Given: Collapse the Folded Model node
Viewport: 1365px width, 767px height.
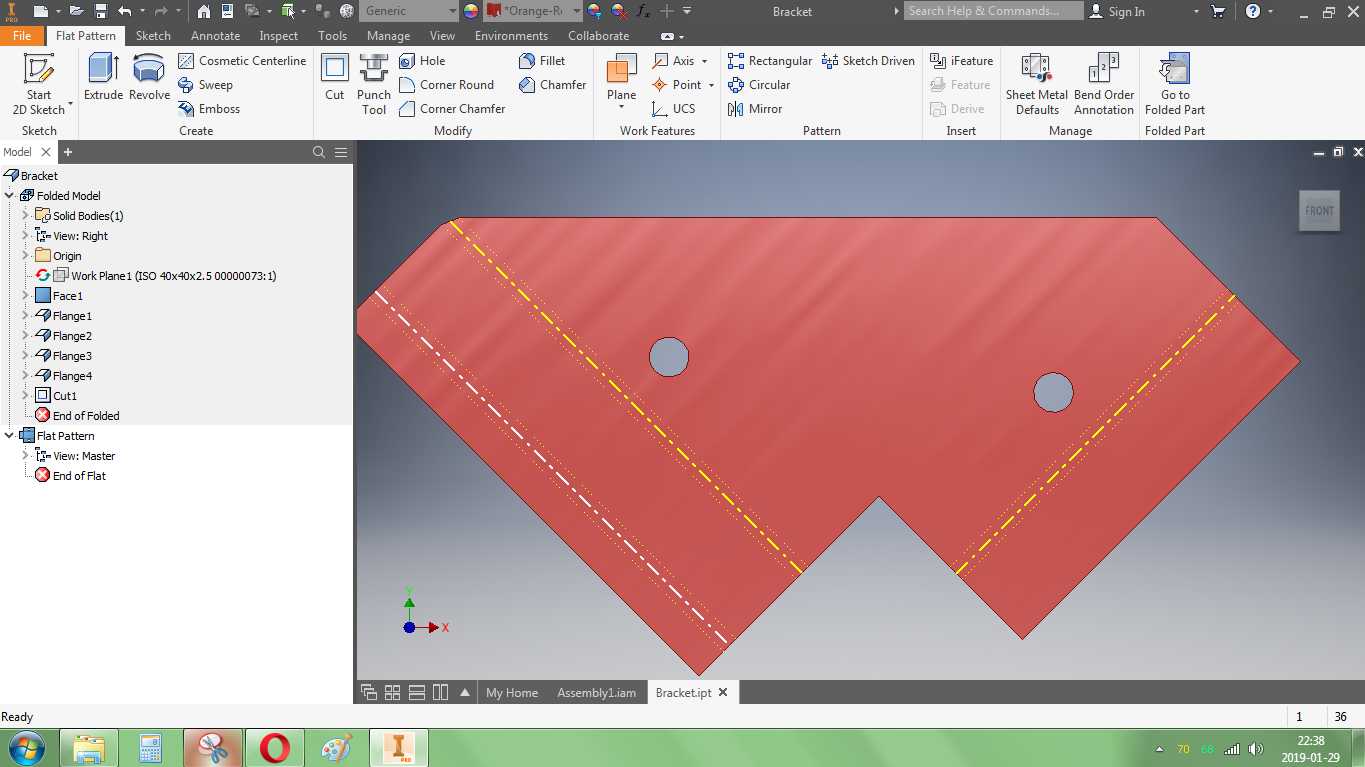Looking at the screenshot, I should 10,196.
